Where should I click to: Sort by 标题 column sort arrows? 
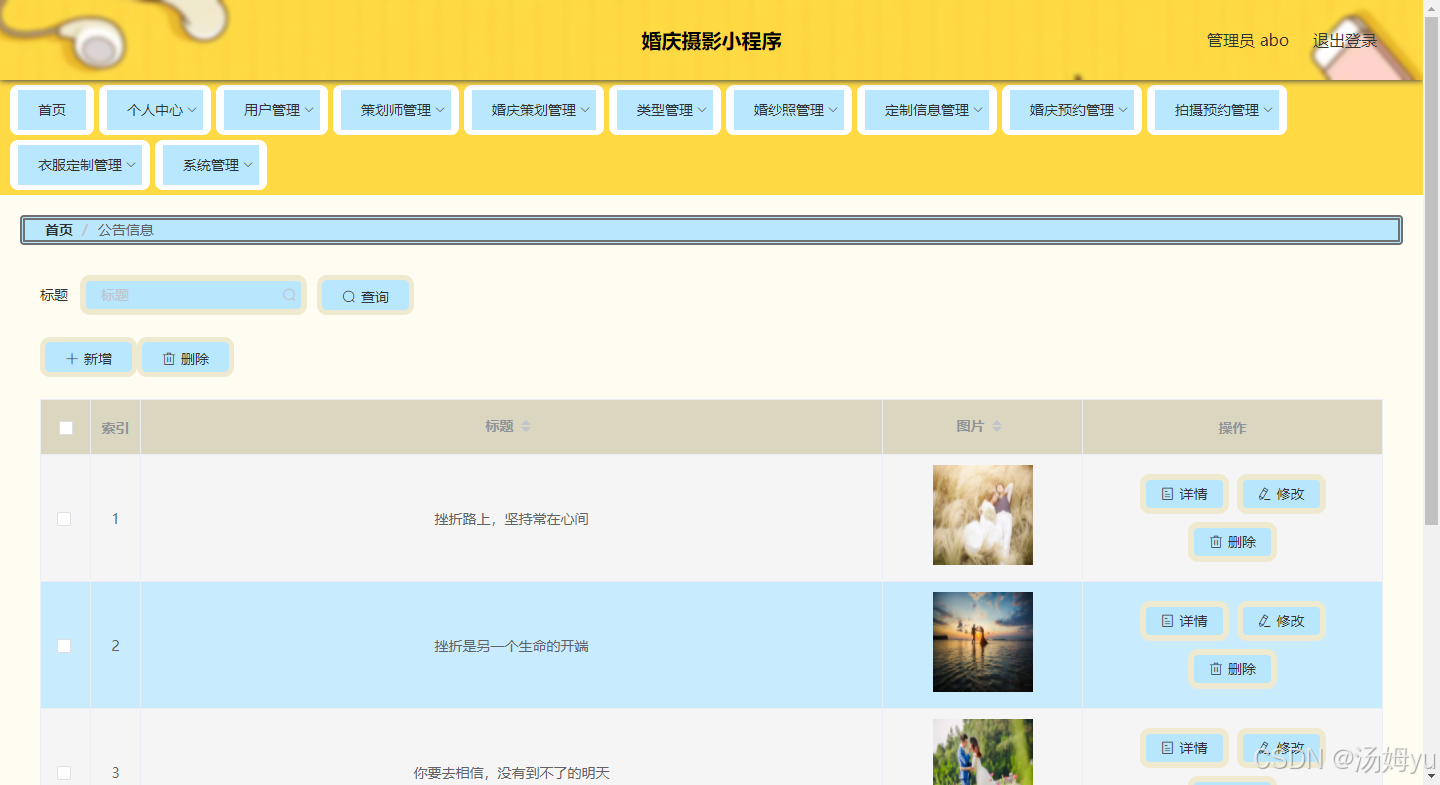pos(526,426)
